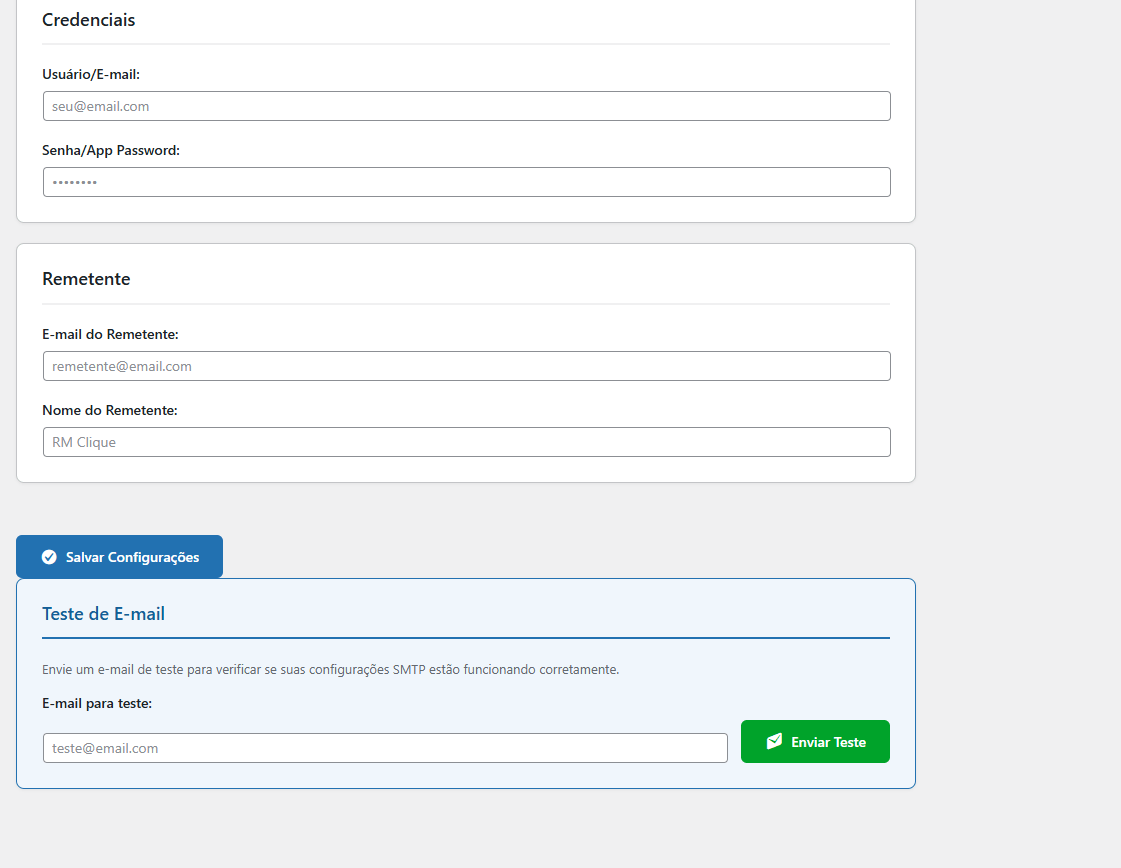
Task: Click the paper plane icon on Enviar Teste
Action: pyautogui.click(x=774, y=741)
